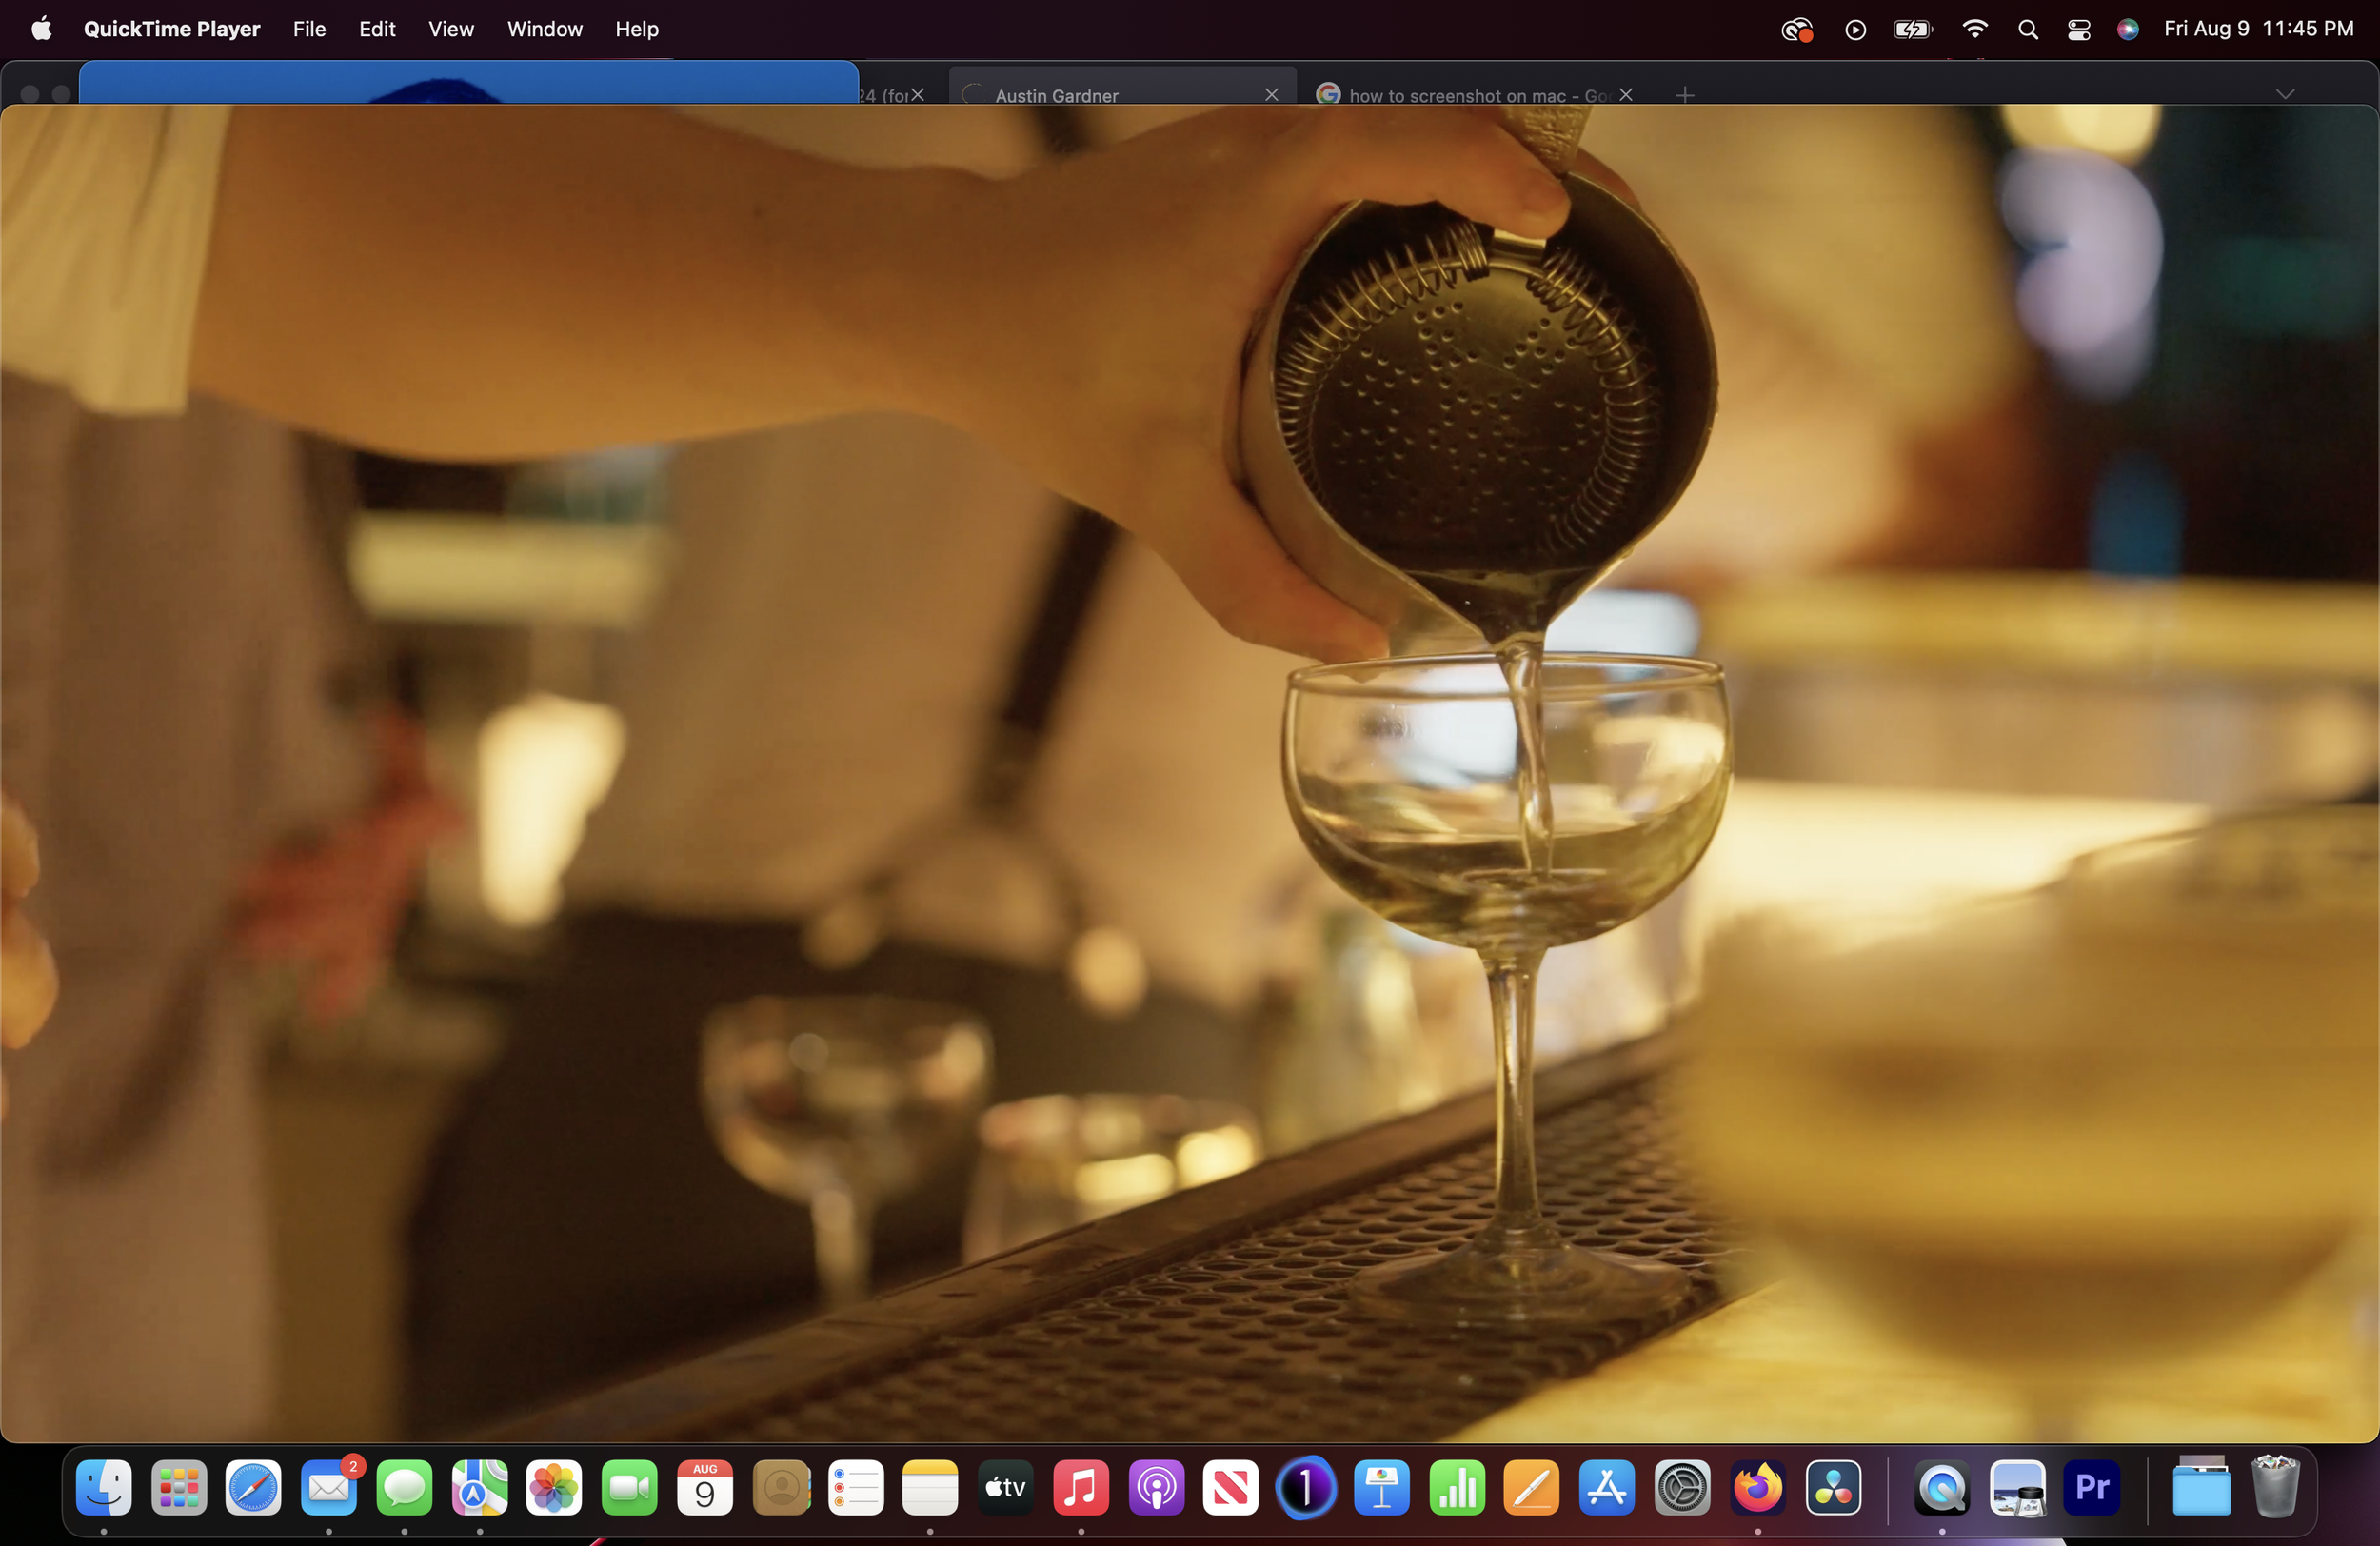Open QuickTime Player from the Dock
Viewport: 2380px width, 1546px height.
point(1941,1487)
